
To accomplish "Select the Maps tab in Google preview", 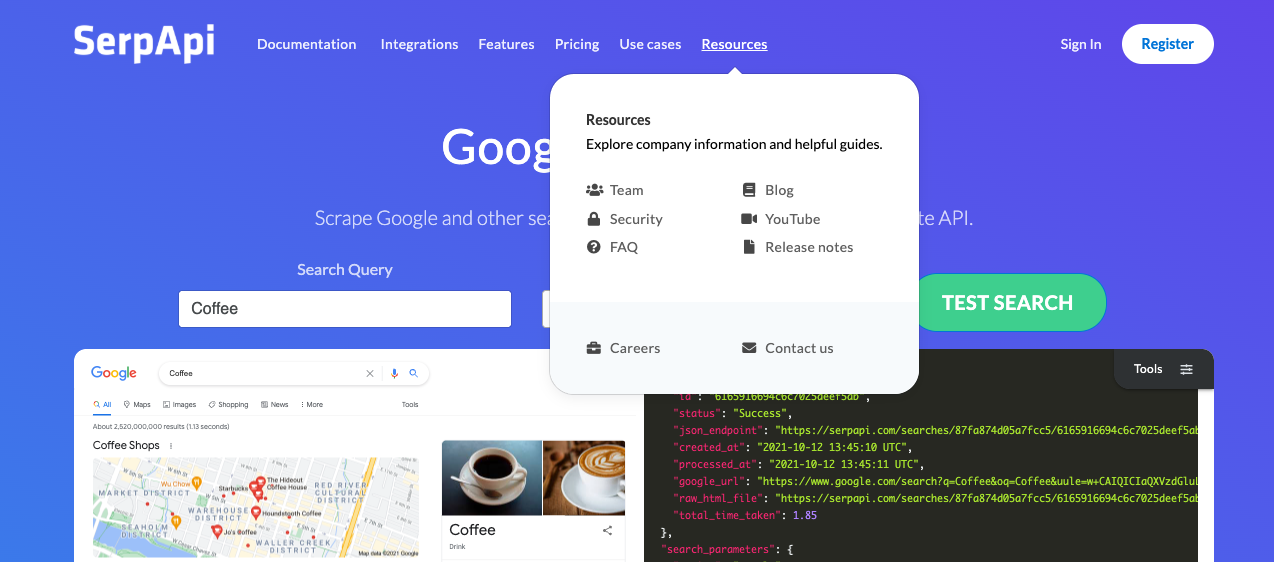I will tap(137, 405).
